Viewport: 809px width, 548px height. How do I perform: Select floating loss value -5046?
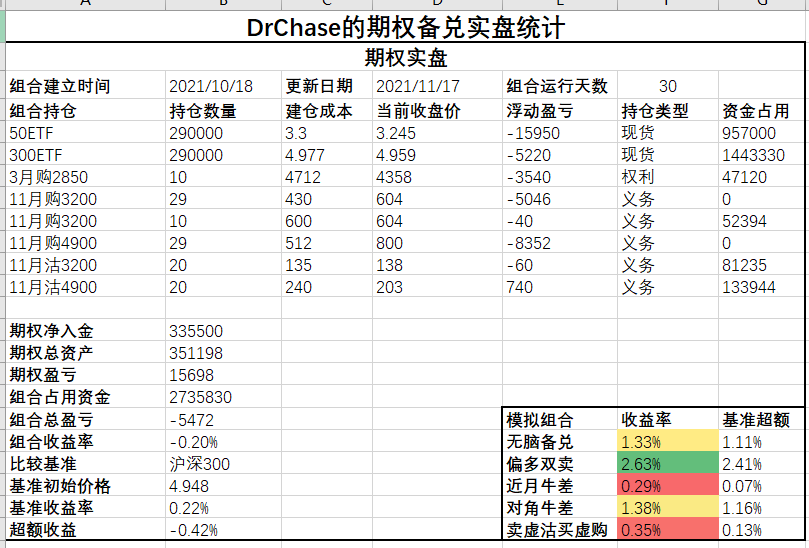pyautogui.click(x=560, y=199)
